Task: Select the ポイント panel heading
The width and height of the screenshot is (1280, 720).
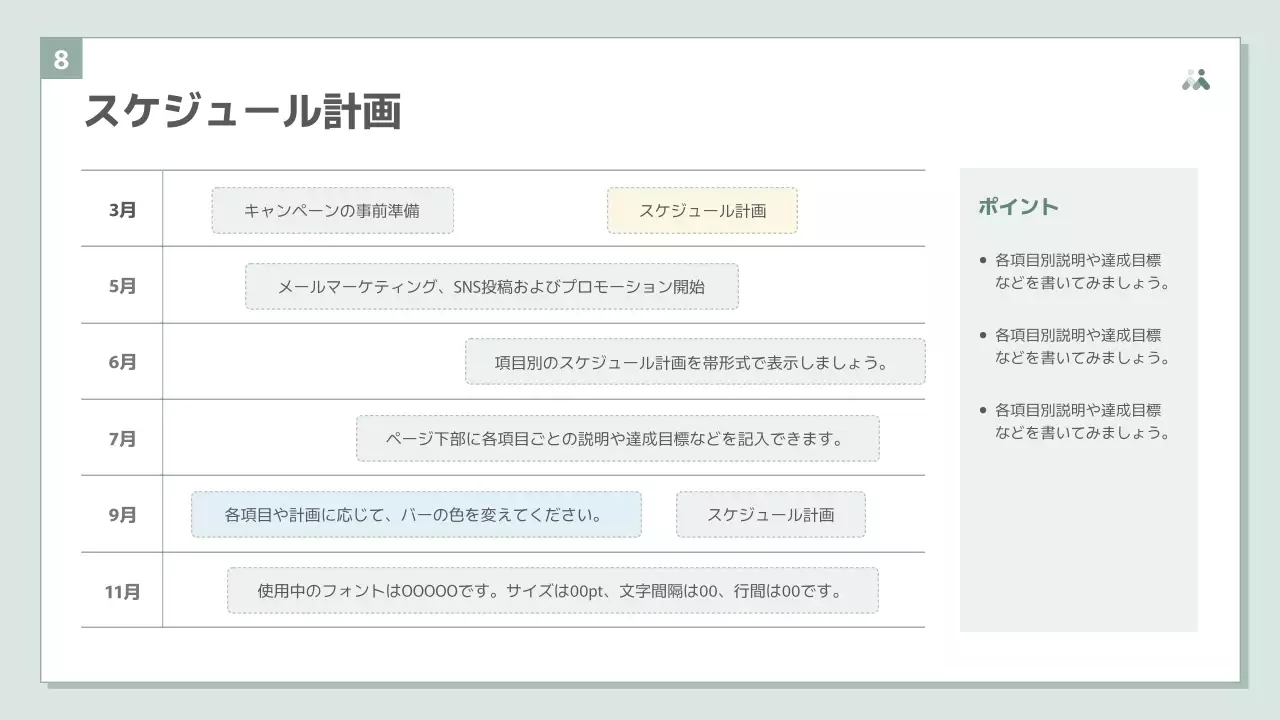Action: point(1018,207)
